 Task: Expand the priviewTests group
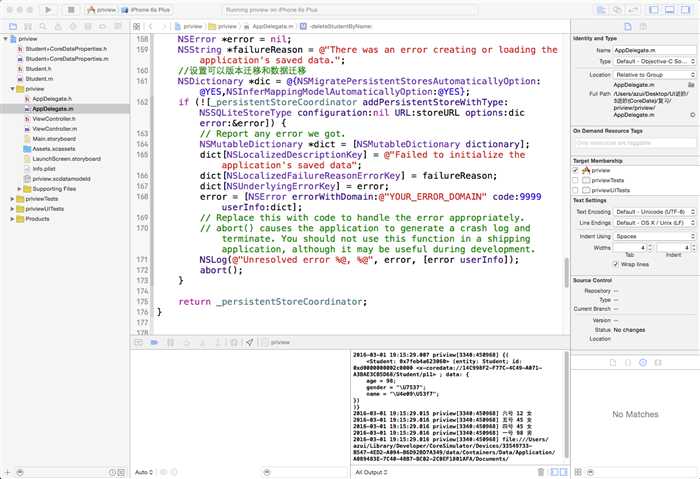12,199
